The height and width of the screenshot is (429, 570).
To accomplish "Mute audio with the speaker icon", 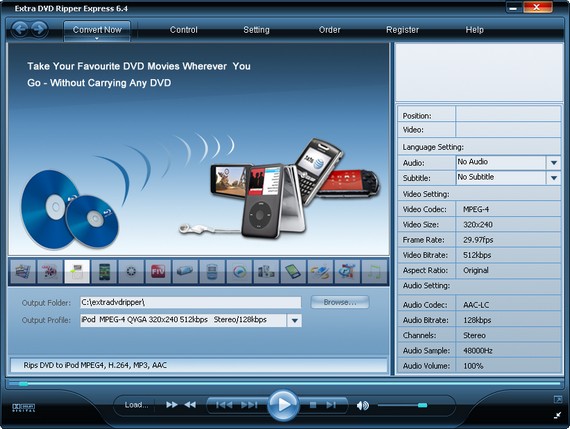I will coord(362,405).
